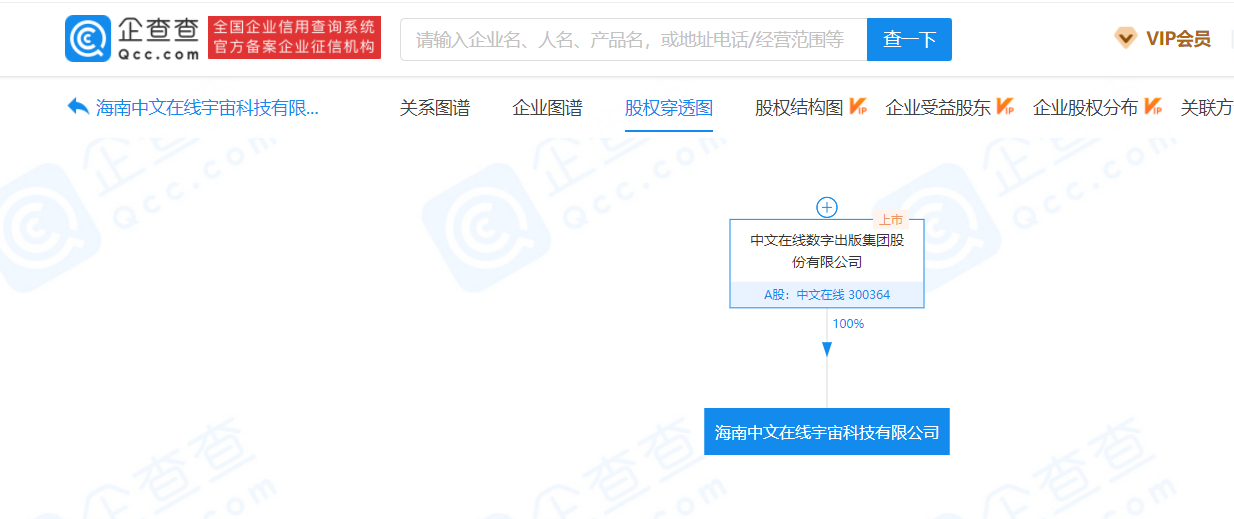1234x519 pixels.
Task: Open the 股权结构图 tab
Action: click(x=799, y=108)
